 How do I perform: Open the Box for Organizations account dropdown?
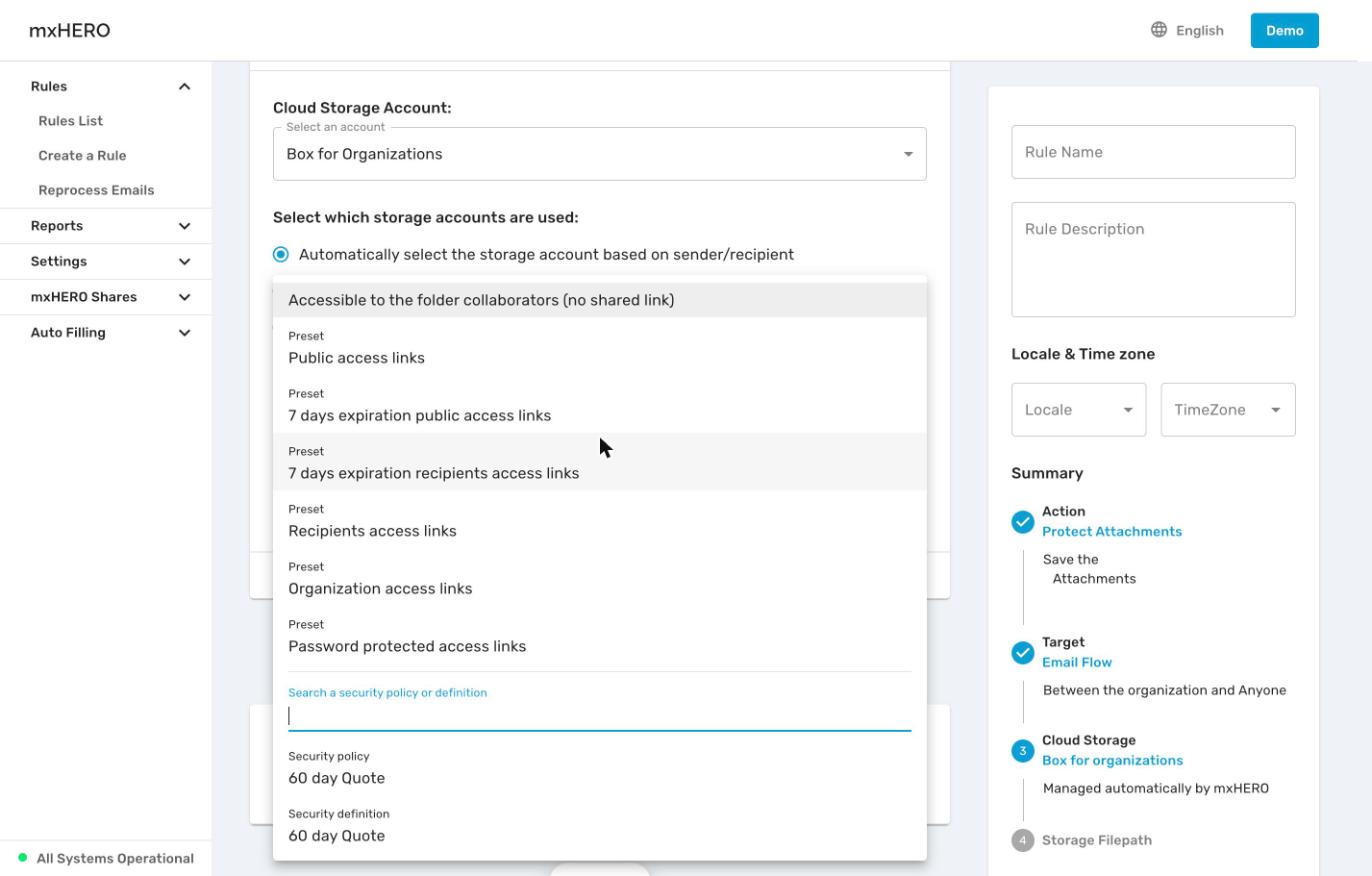(x=600, y=154)
